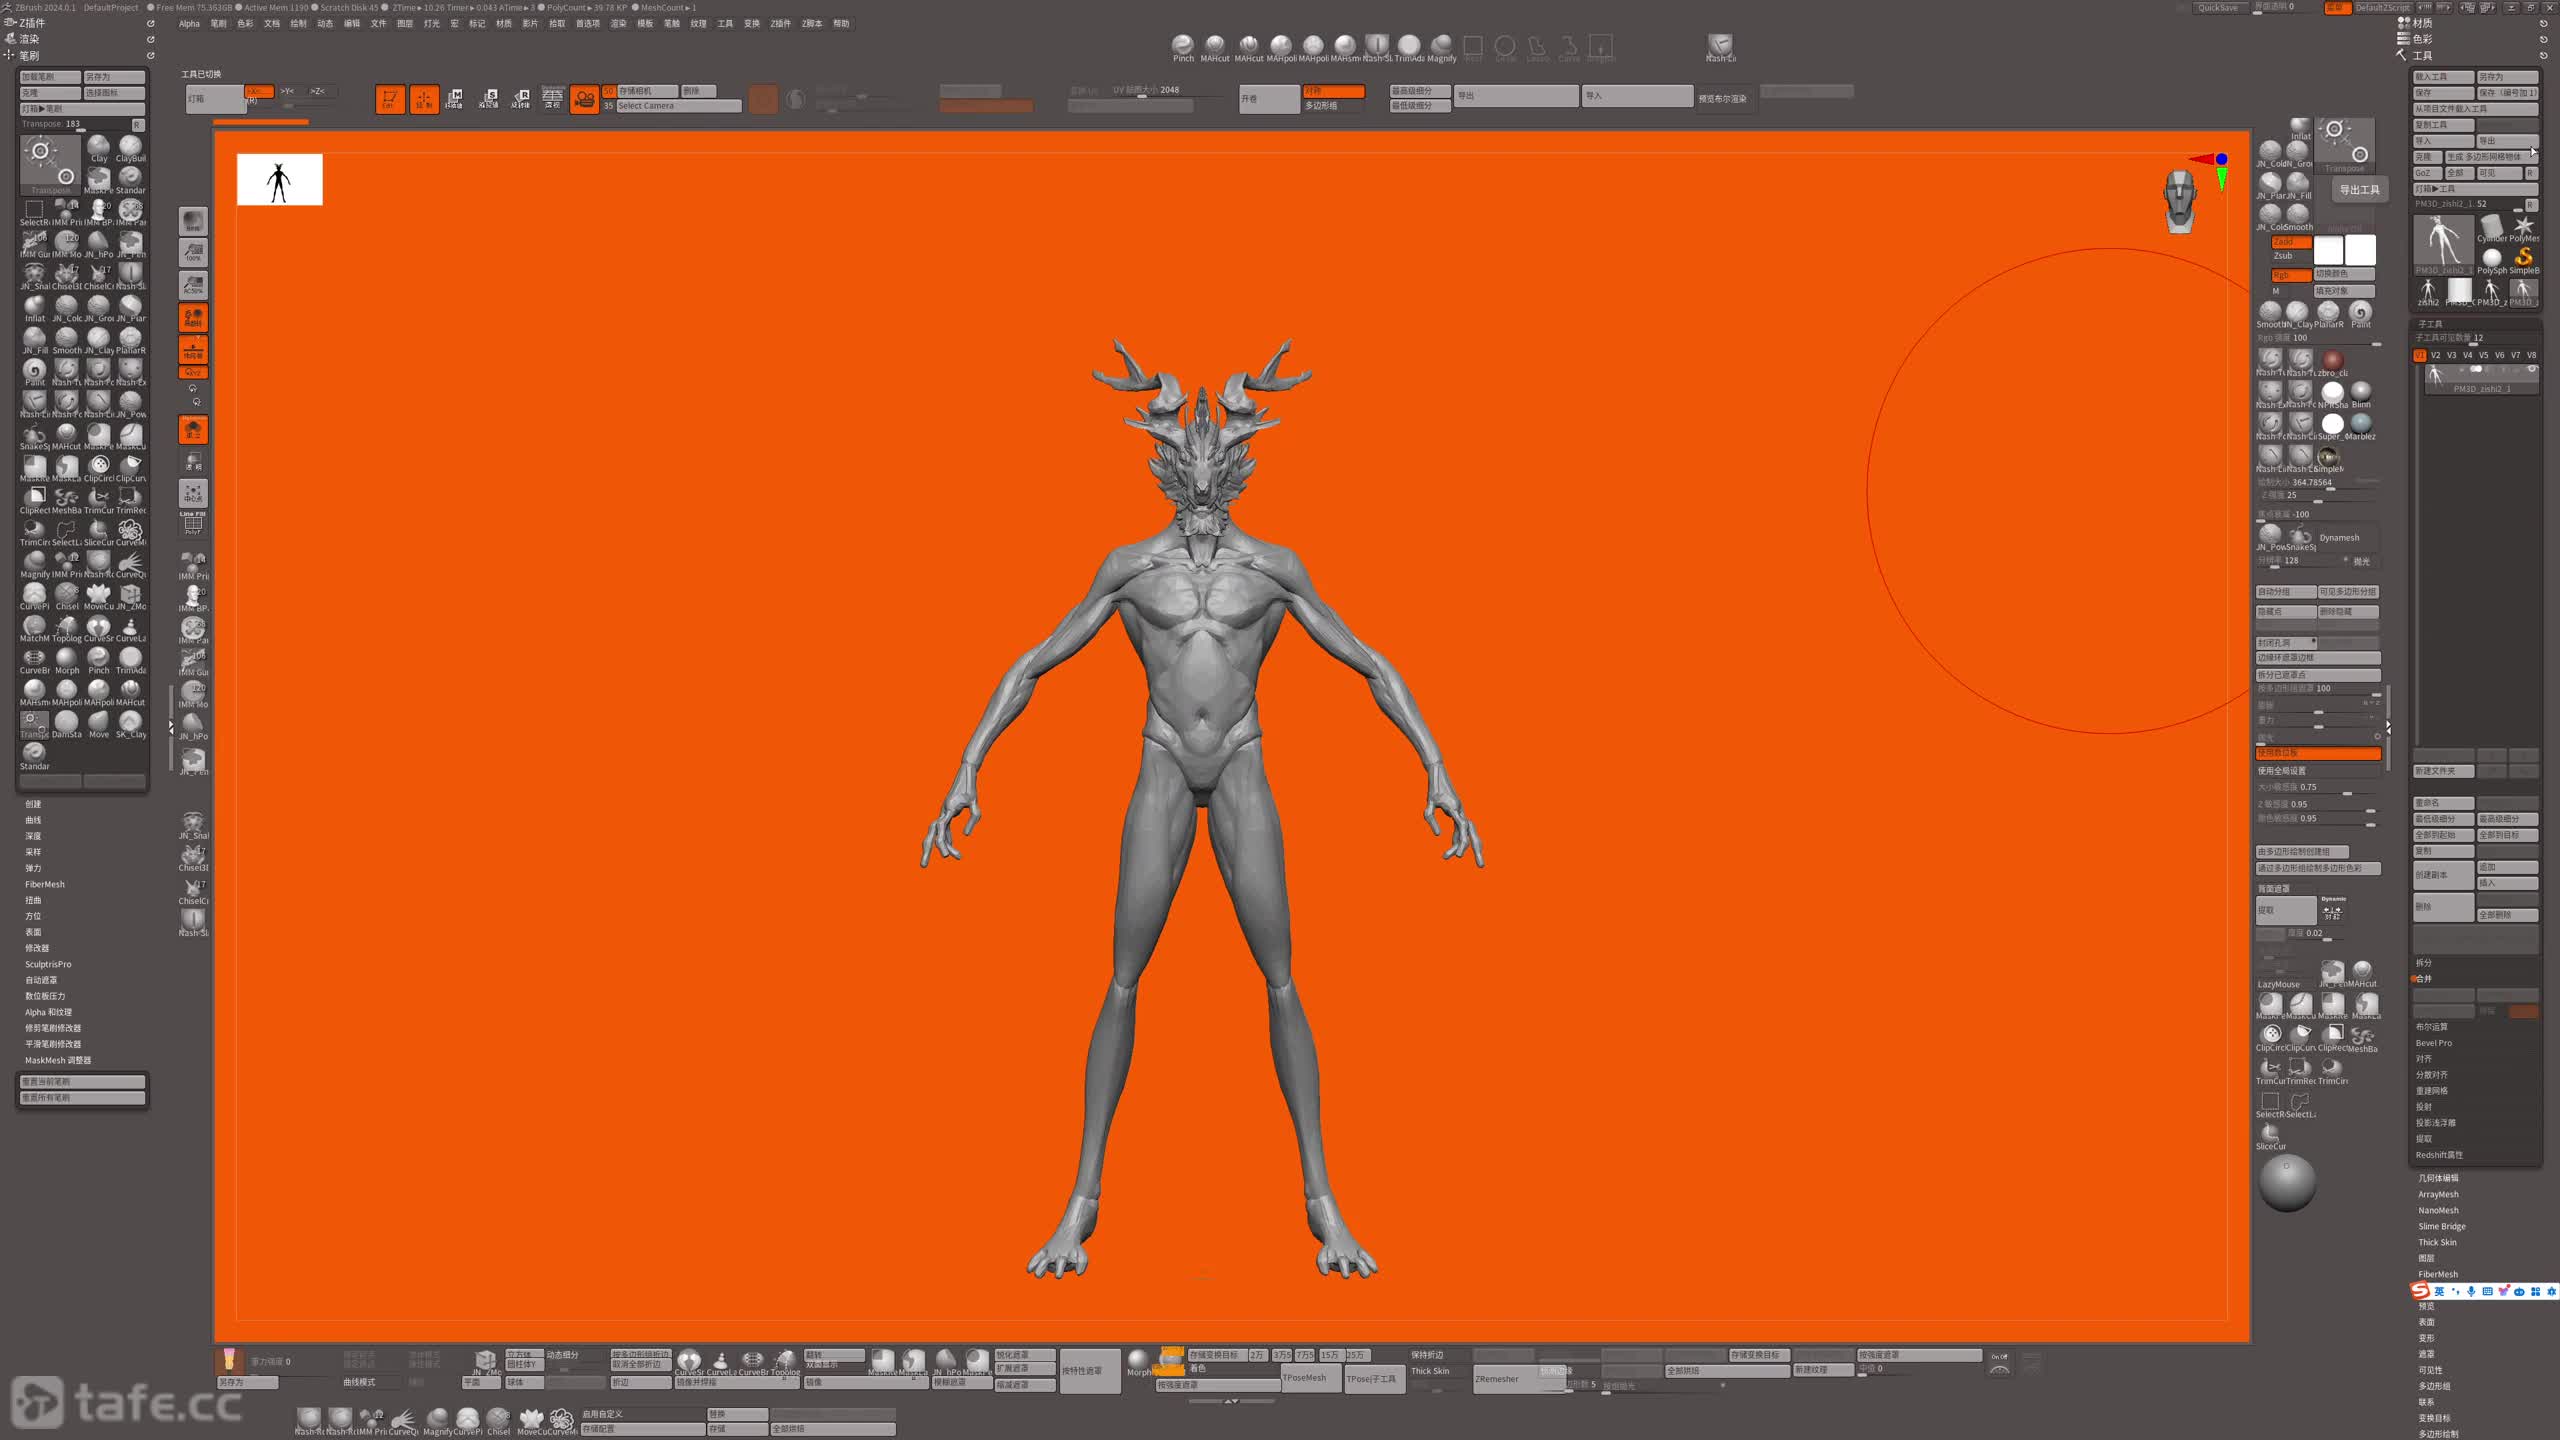Select the Clay brush
The height and width of the screenshot is (1440, 2560).
(99, 148)
